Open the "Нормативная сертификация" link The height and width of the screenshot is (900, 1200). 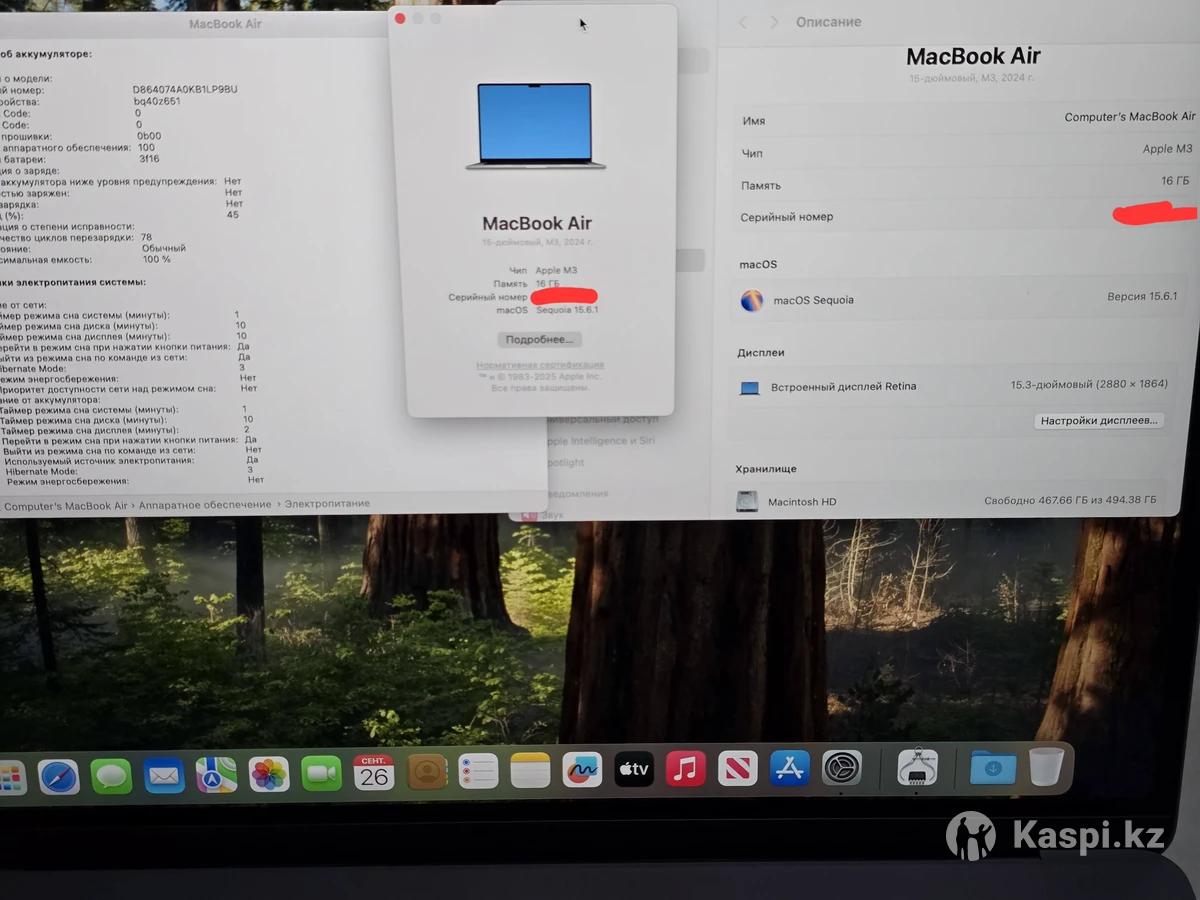click(x=539, y=365)
